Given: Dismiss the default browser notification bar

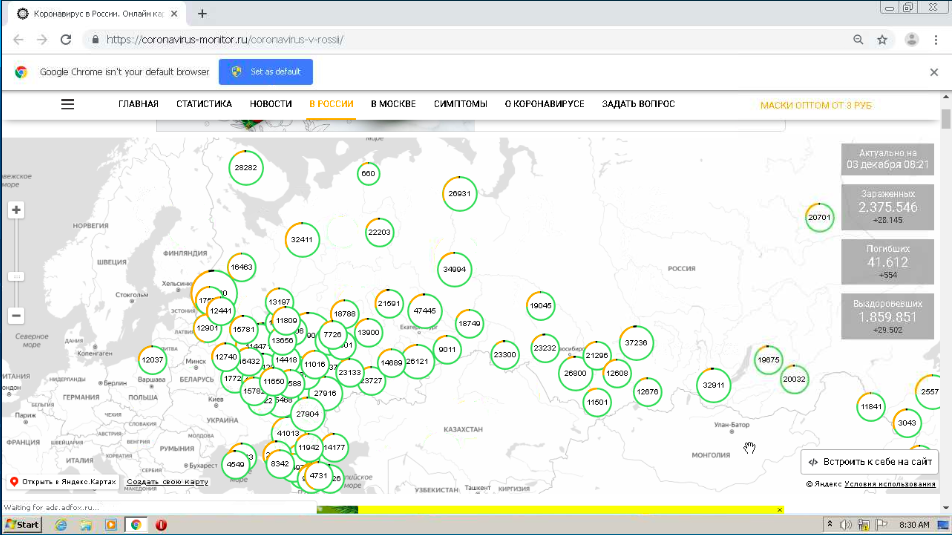Looking at the screenshot, I should [x=934, y=72].
